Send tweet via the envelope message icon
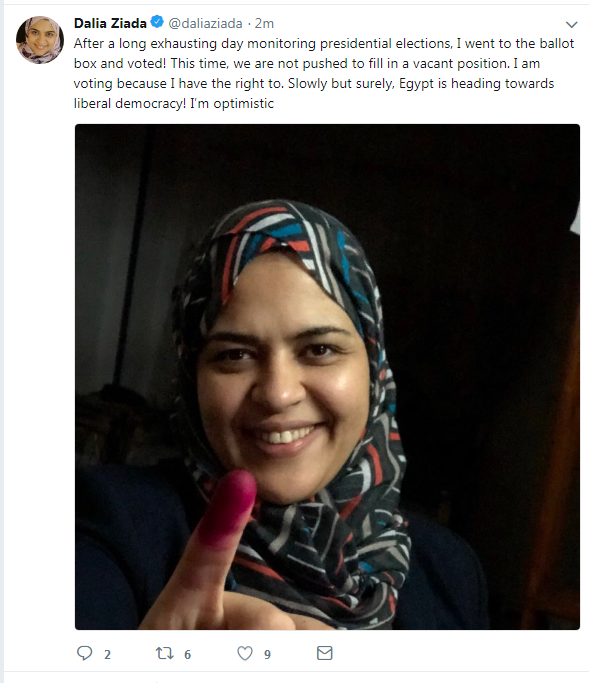589x683 pixels. (x=325, y=653)
